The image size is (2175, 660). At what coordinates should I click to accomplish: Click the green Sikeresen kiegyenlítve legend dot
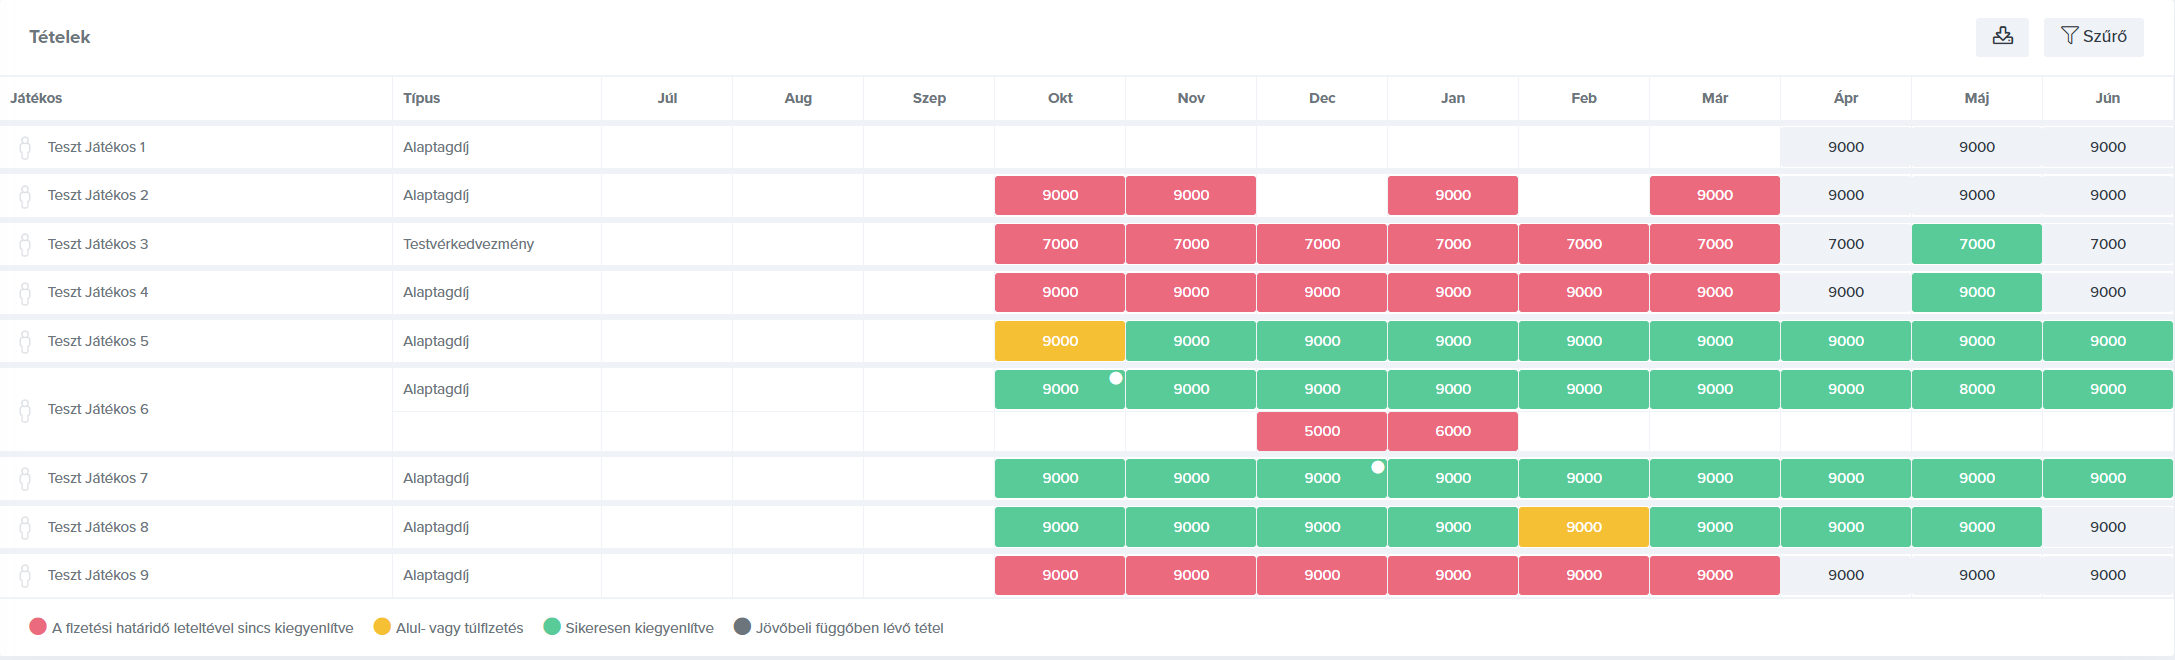551,627
